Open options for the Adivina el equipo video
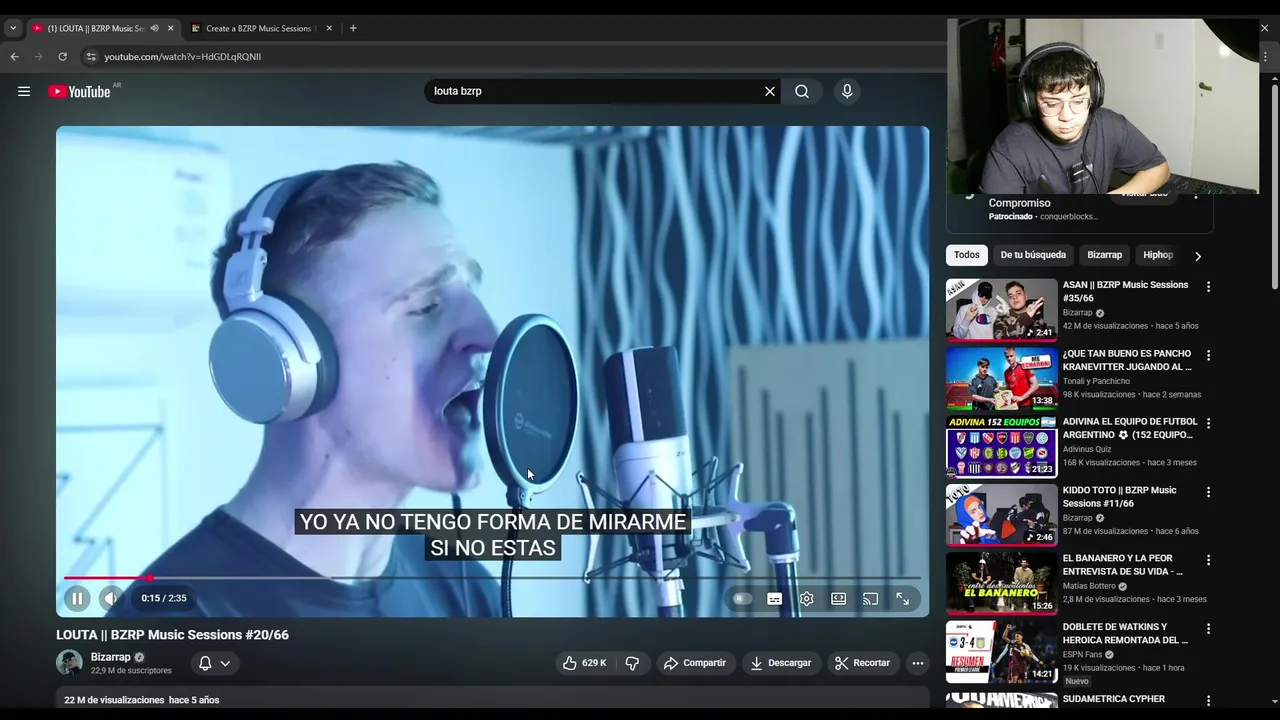This screenshot has height=720, width=1280. [1208, 424]
